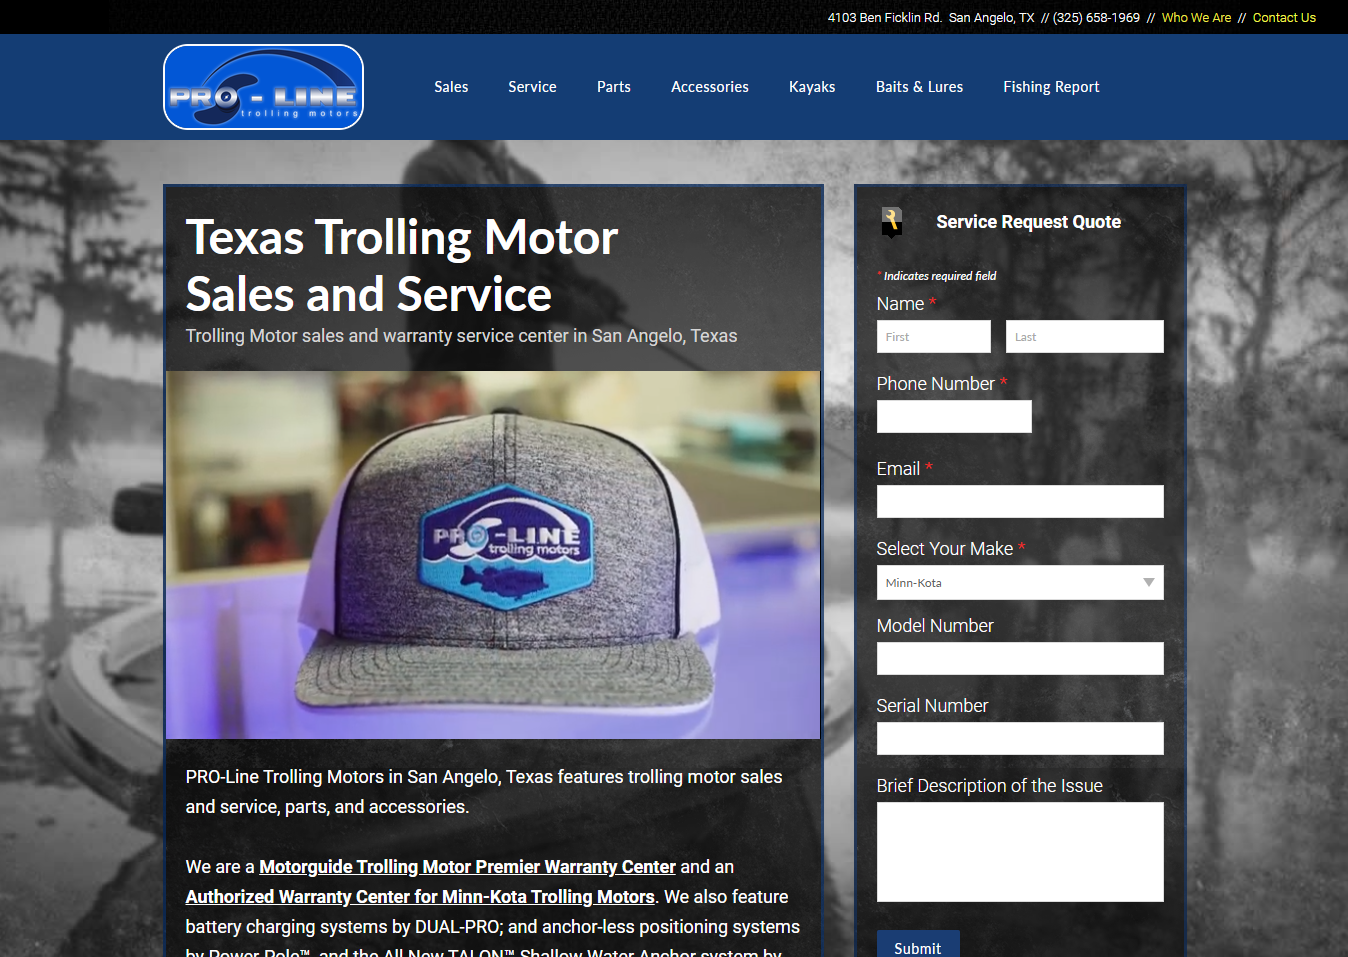
Task: View the Fishing Report page
Action: pyautogui.click(x=1051, y=87)
